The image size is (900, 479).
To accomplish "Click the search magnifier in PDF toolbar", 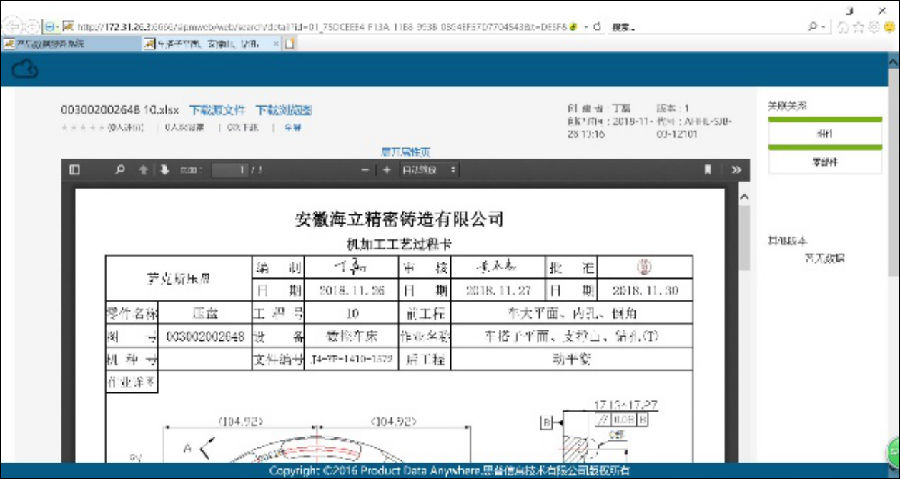I will click(x=121, y=170).
